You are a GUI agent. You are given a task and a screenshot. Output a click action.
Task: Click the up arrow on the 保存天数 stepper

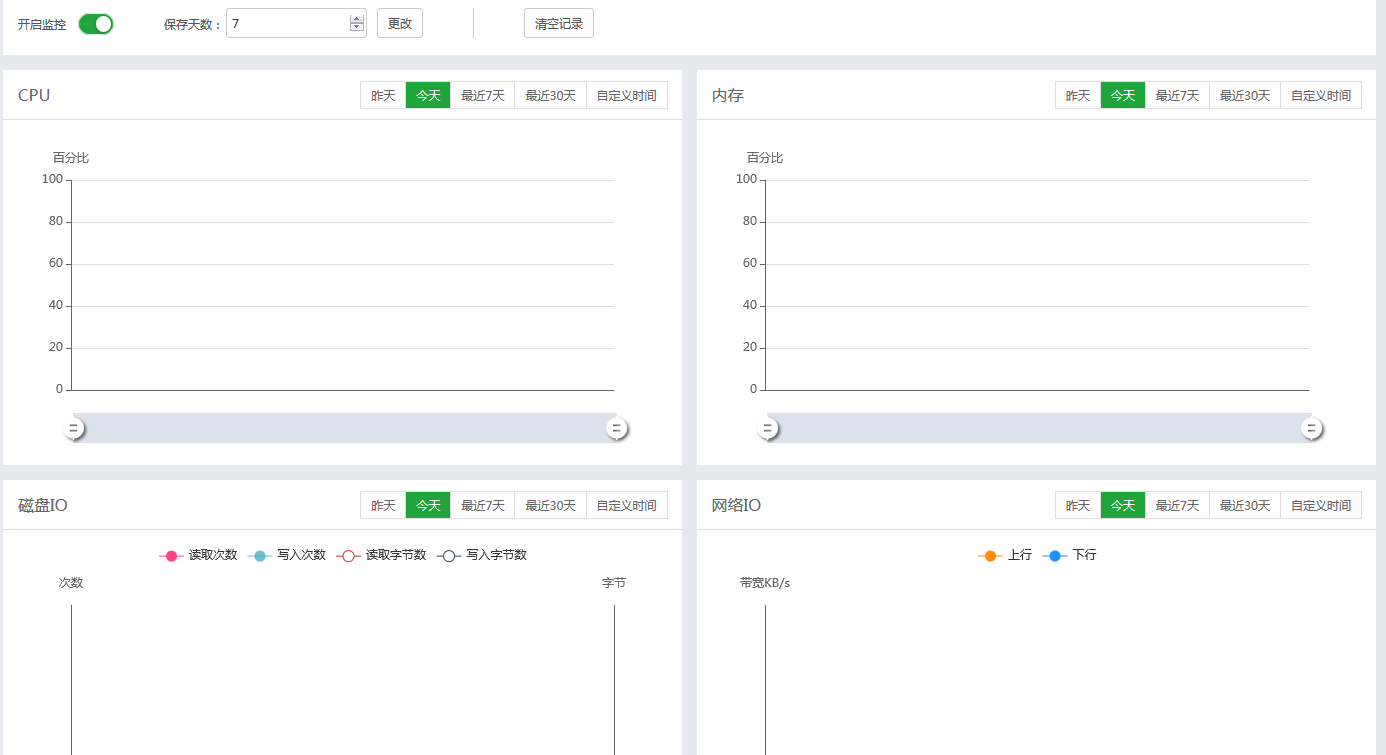pyautogui.click(x=356, y=17)
